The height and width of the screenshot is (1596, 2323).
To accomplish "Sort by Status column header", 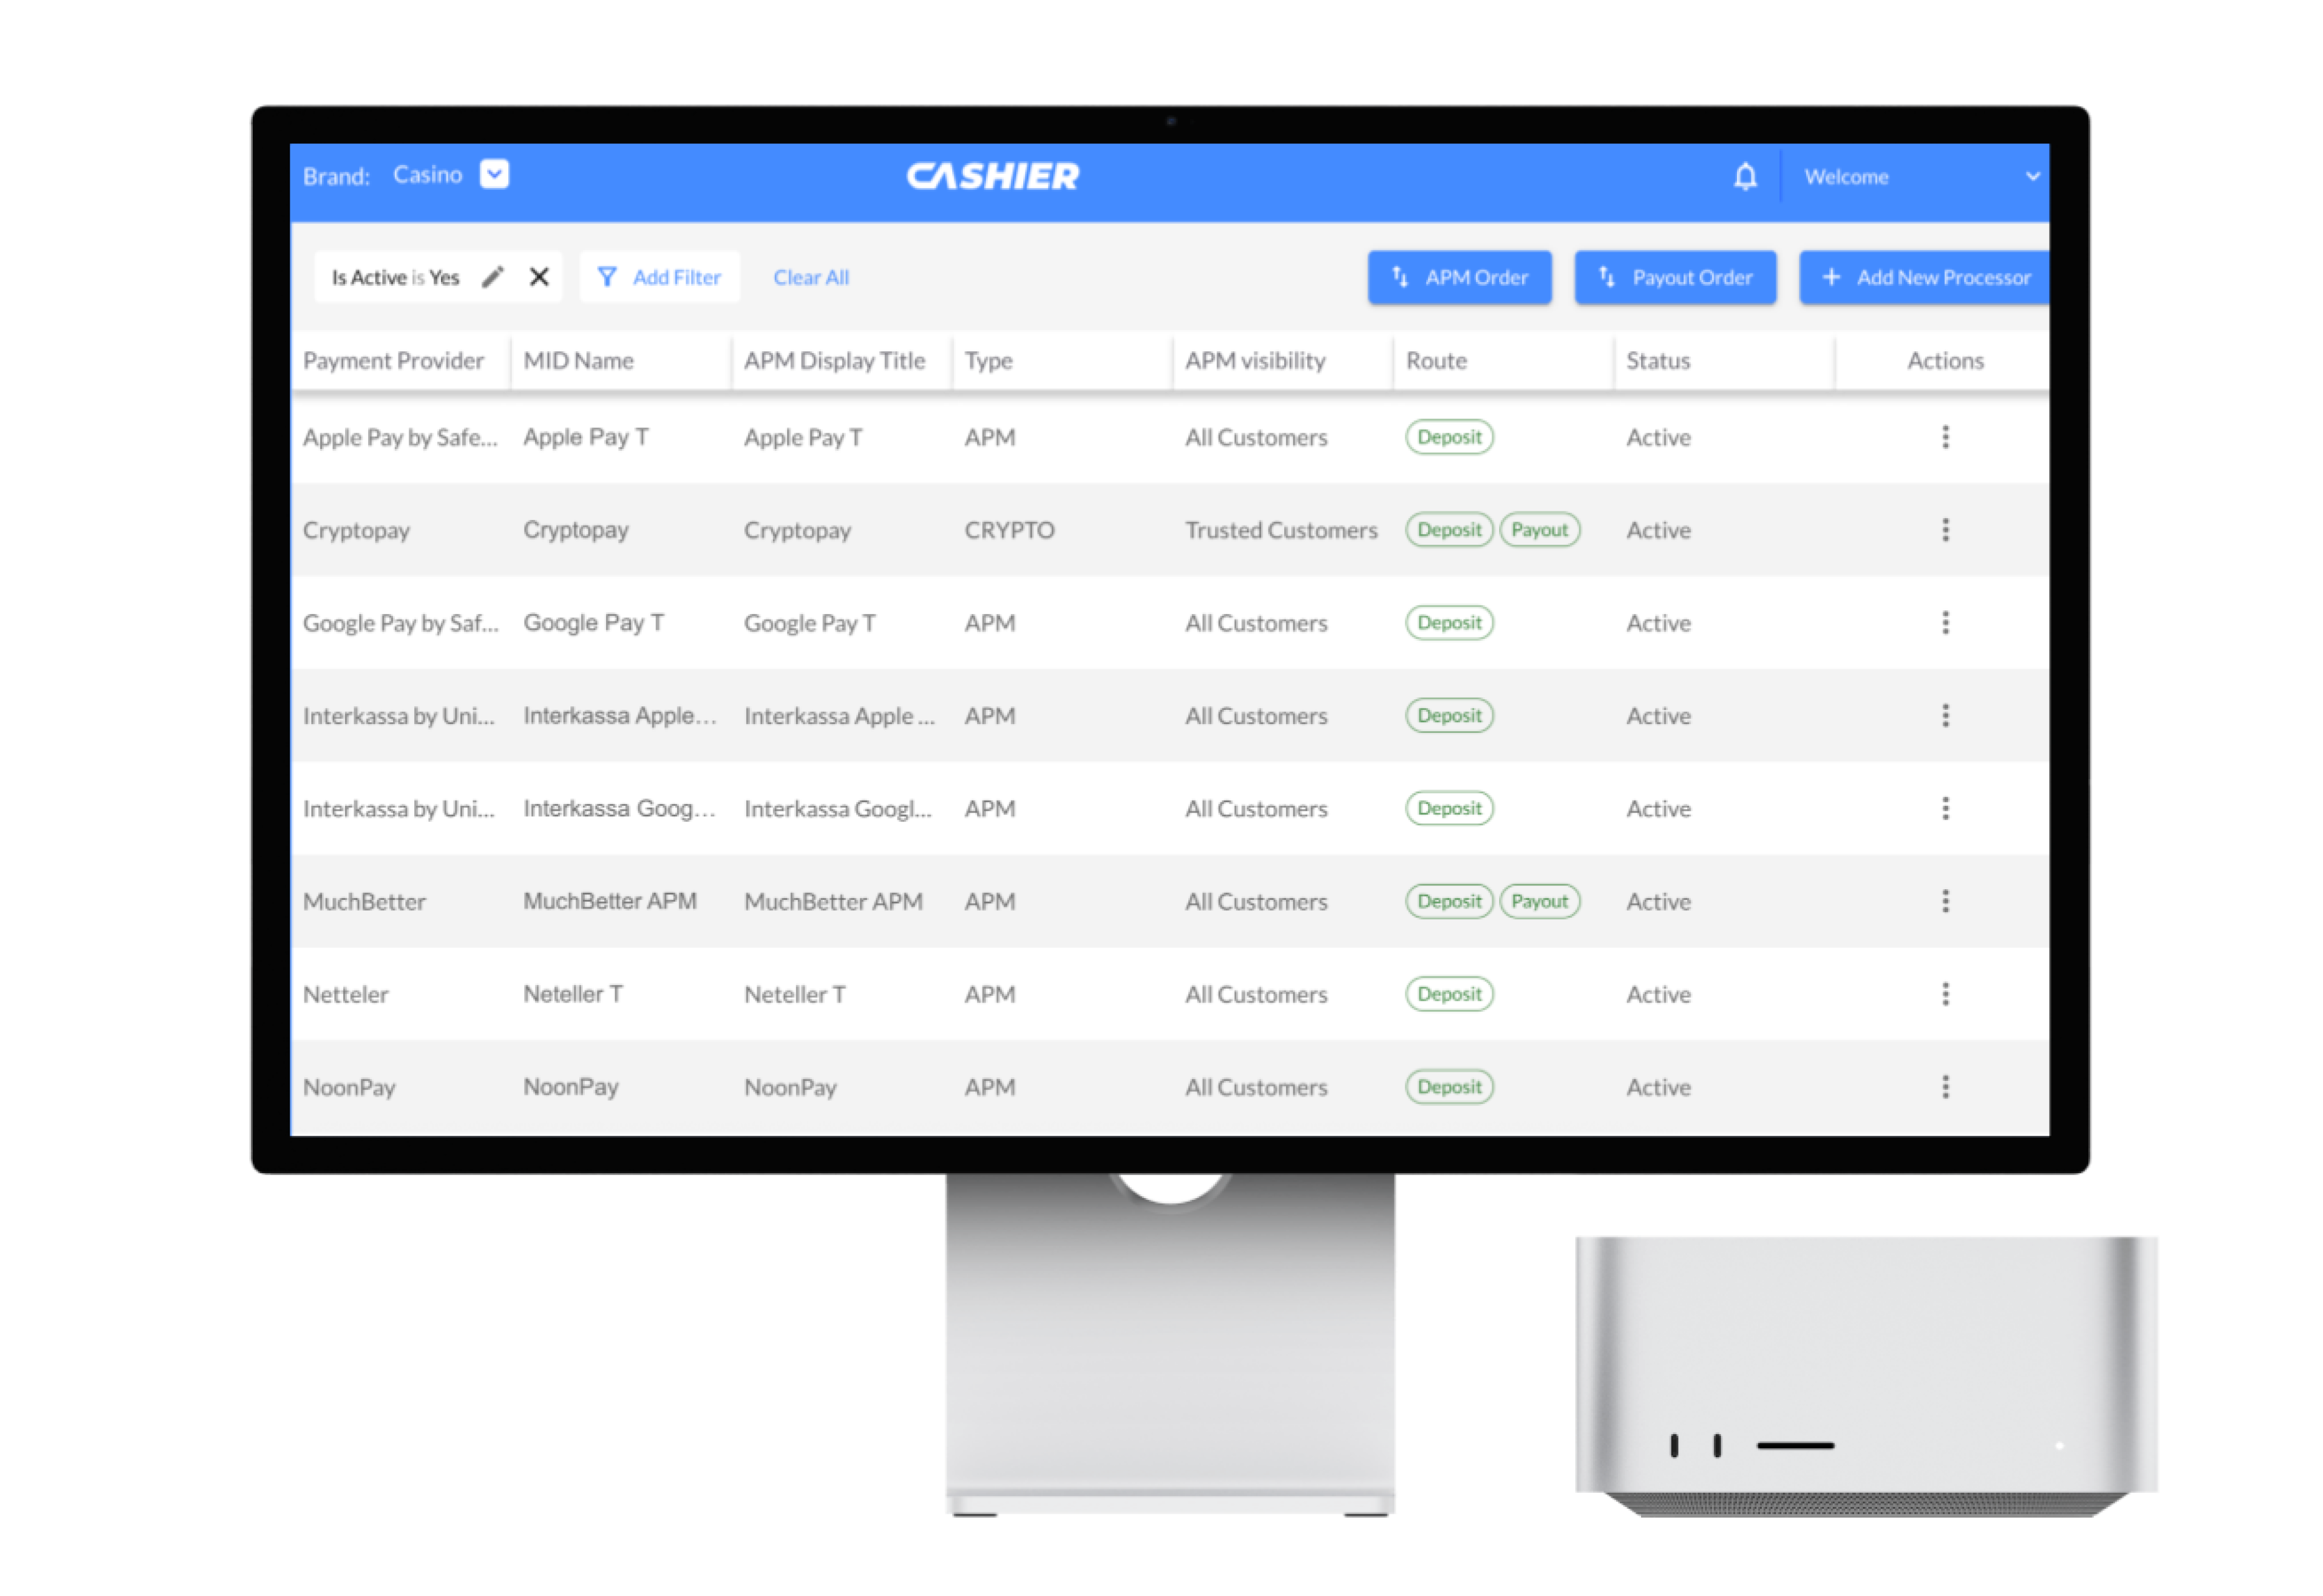I will pyautogui.click(x=1658, y=361).
